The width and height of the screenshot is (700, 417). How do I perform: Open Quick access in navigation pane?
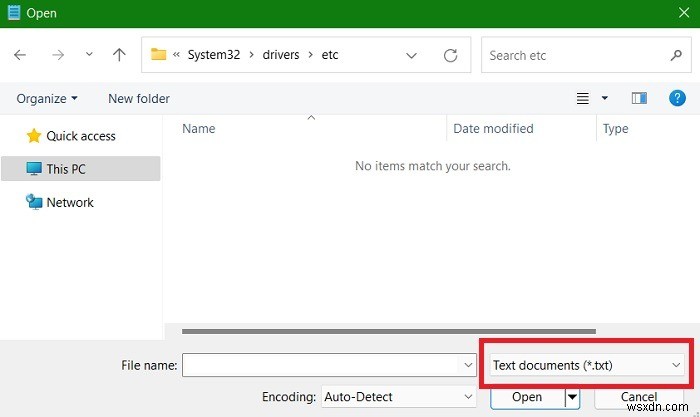coord(81,136)
